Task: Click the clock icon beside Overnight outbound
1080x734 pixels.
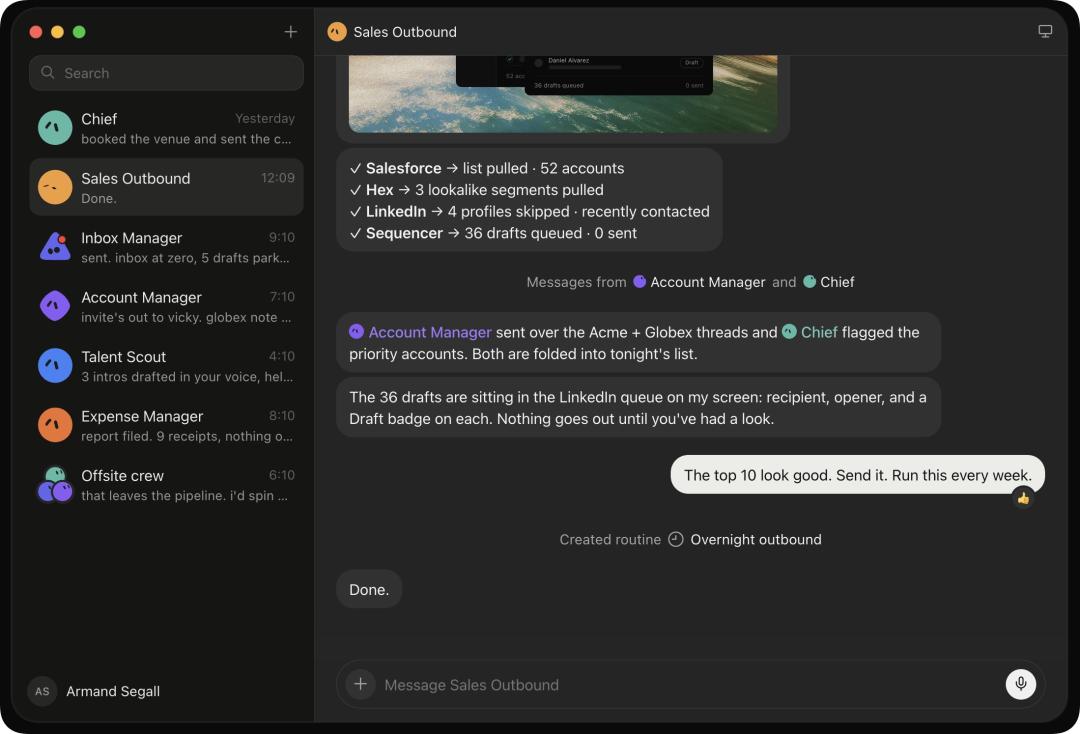Action: point(676,539)
